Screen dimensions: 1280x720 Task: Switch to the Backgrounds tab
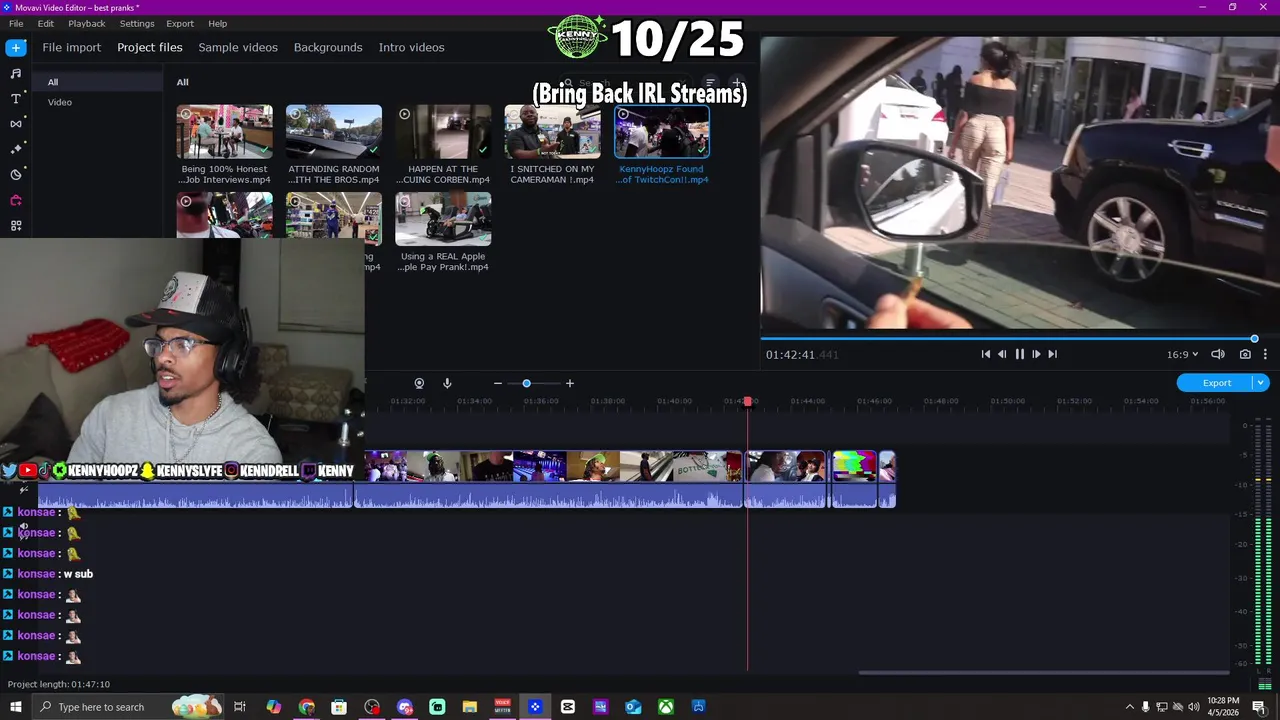(x=328, y=47)
